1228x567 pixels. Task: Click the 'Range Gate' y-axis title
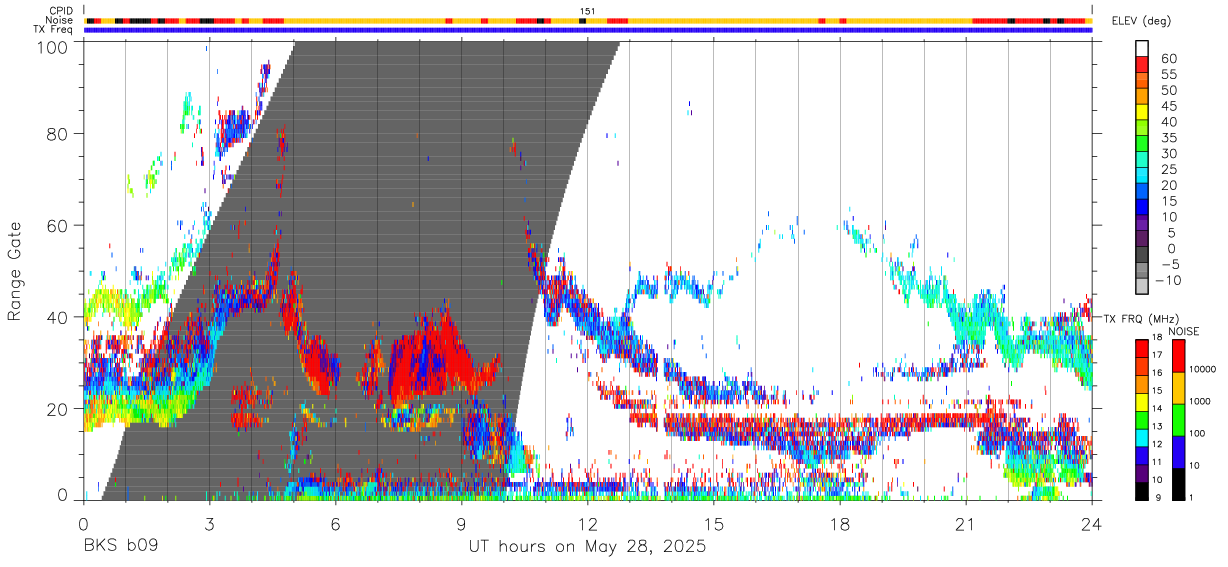15,270
